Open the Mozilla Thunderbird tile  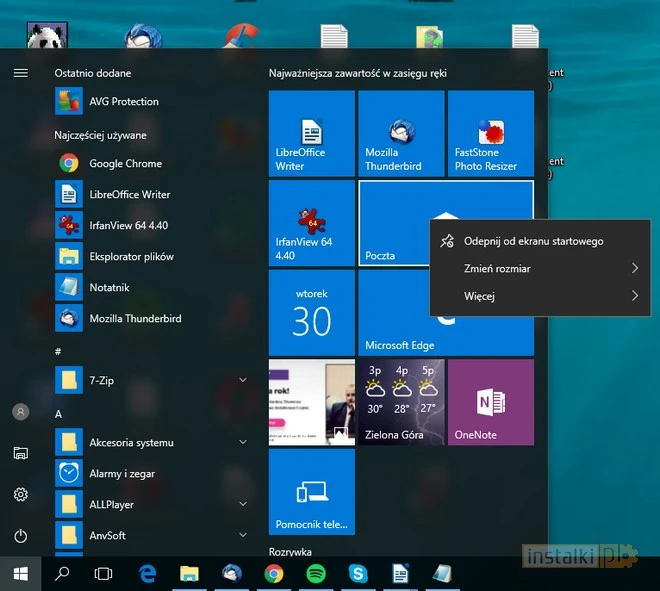[x=400, y=133]
